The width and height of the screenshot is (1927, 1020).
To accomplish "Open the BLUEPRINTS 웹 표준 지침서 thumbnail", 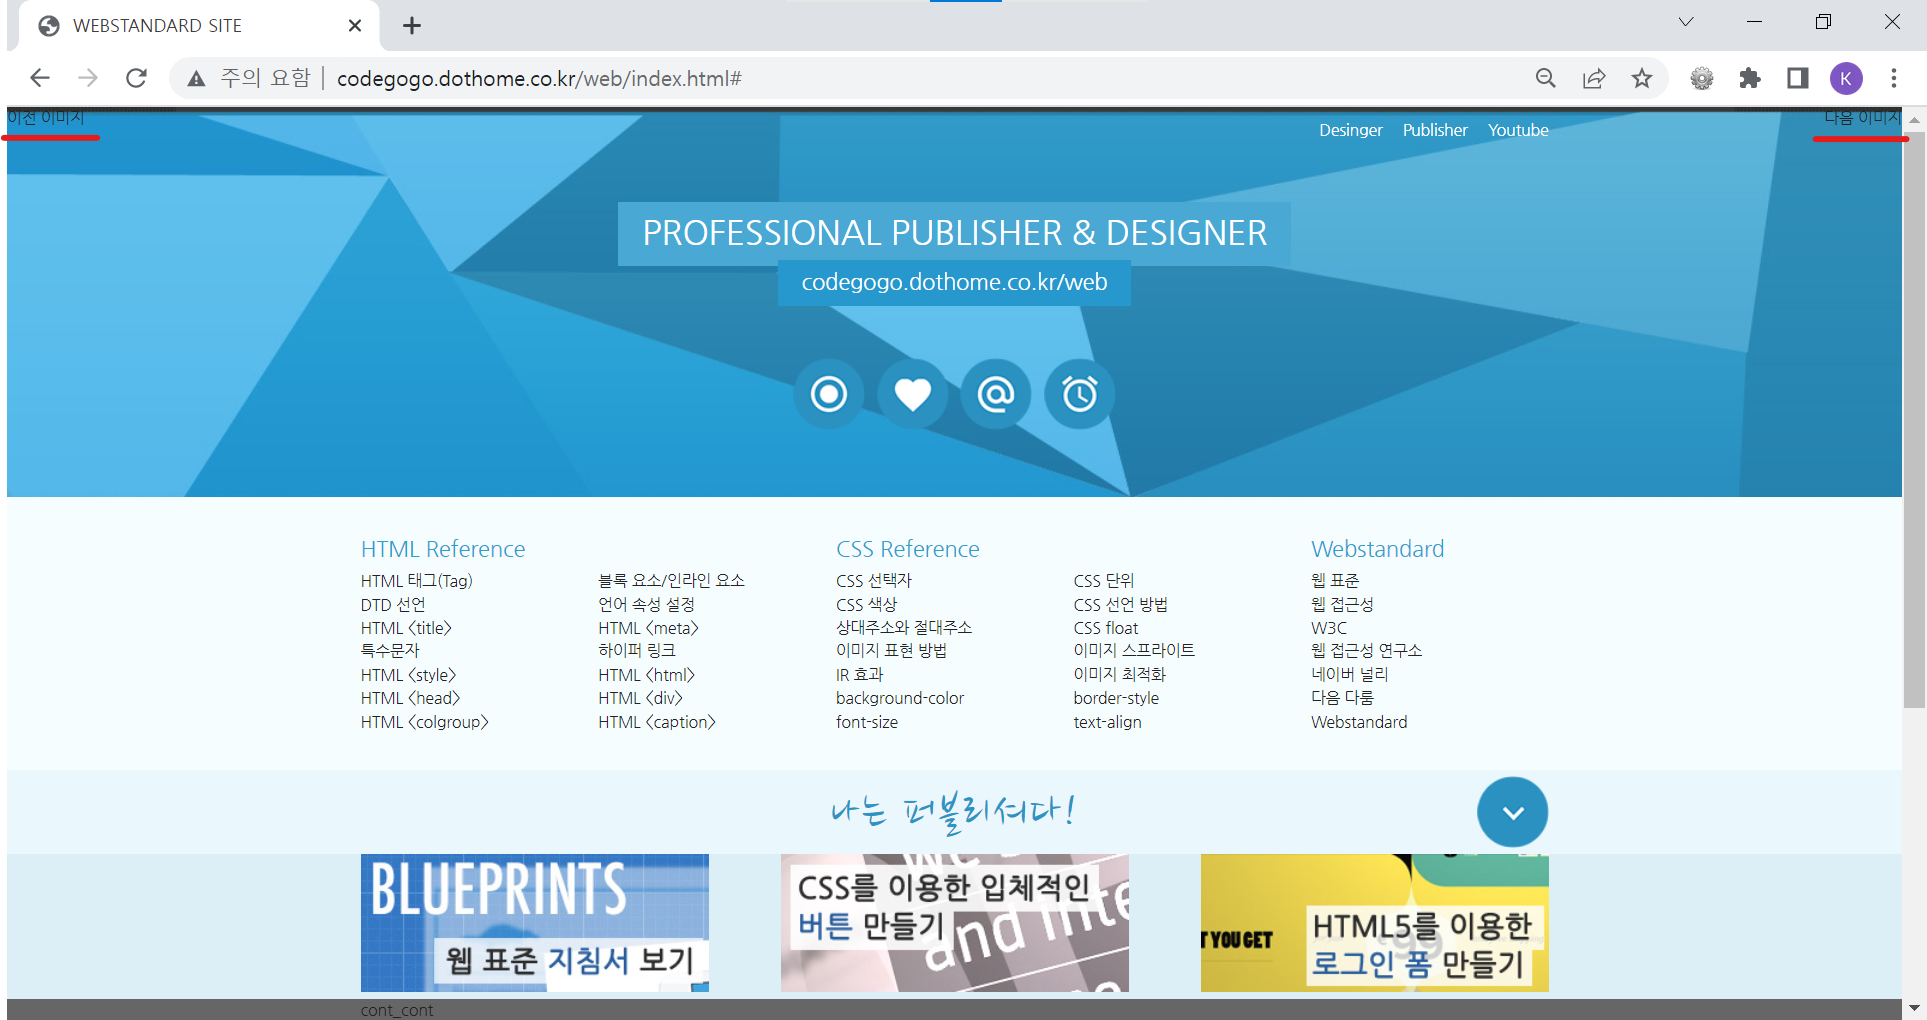I will coord(535,923).
